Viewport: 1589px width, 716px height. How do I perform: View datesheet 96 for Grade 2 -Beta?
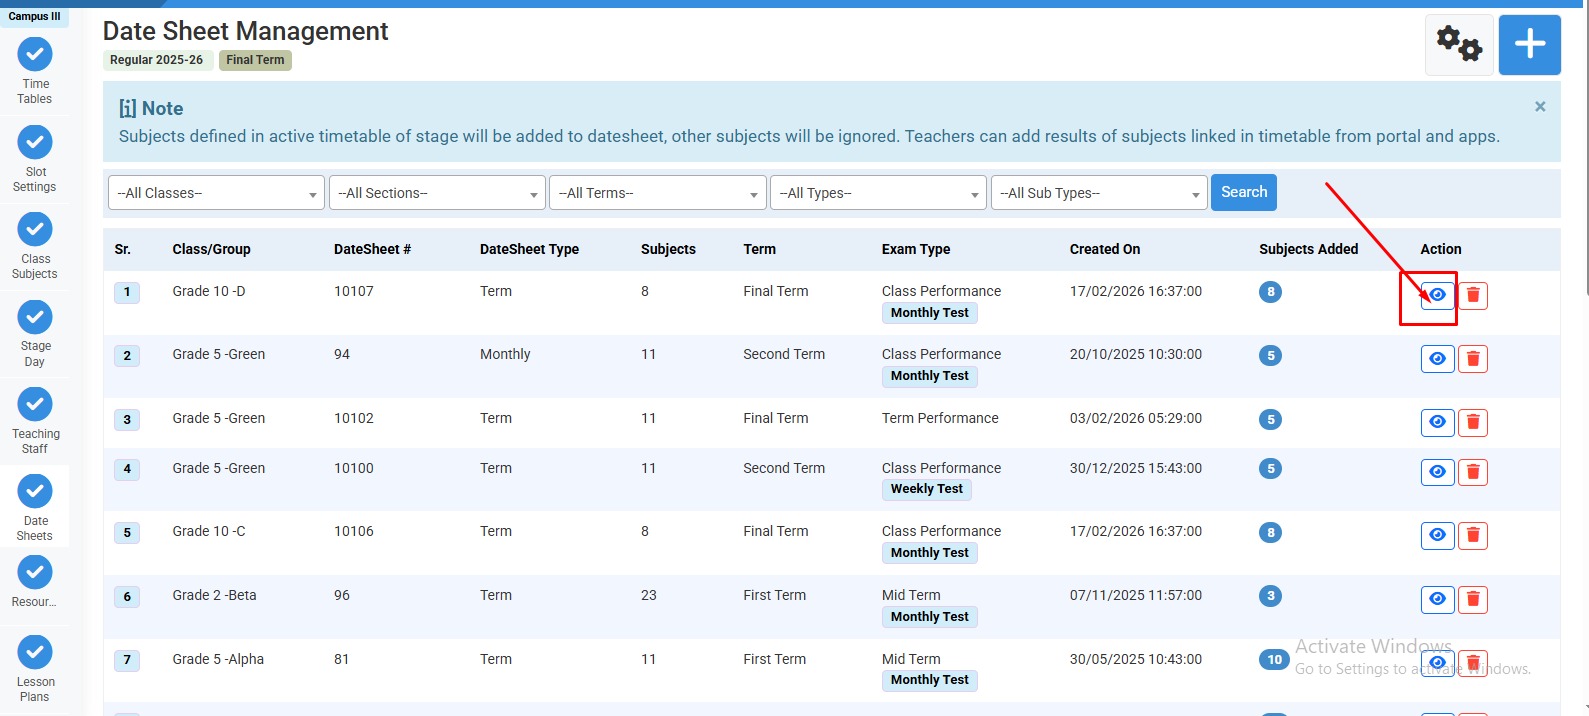click(1437, 600)
